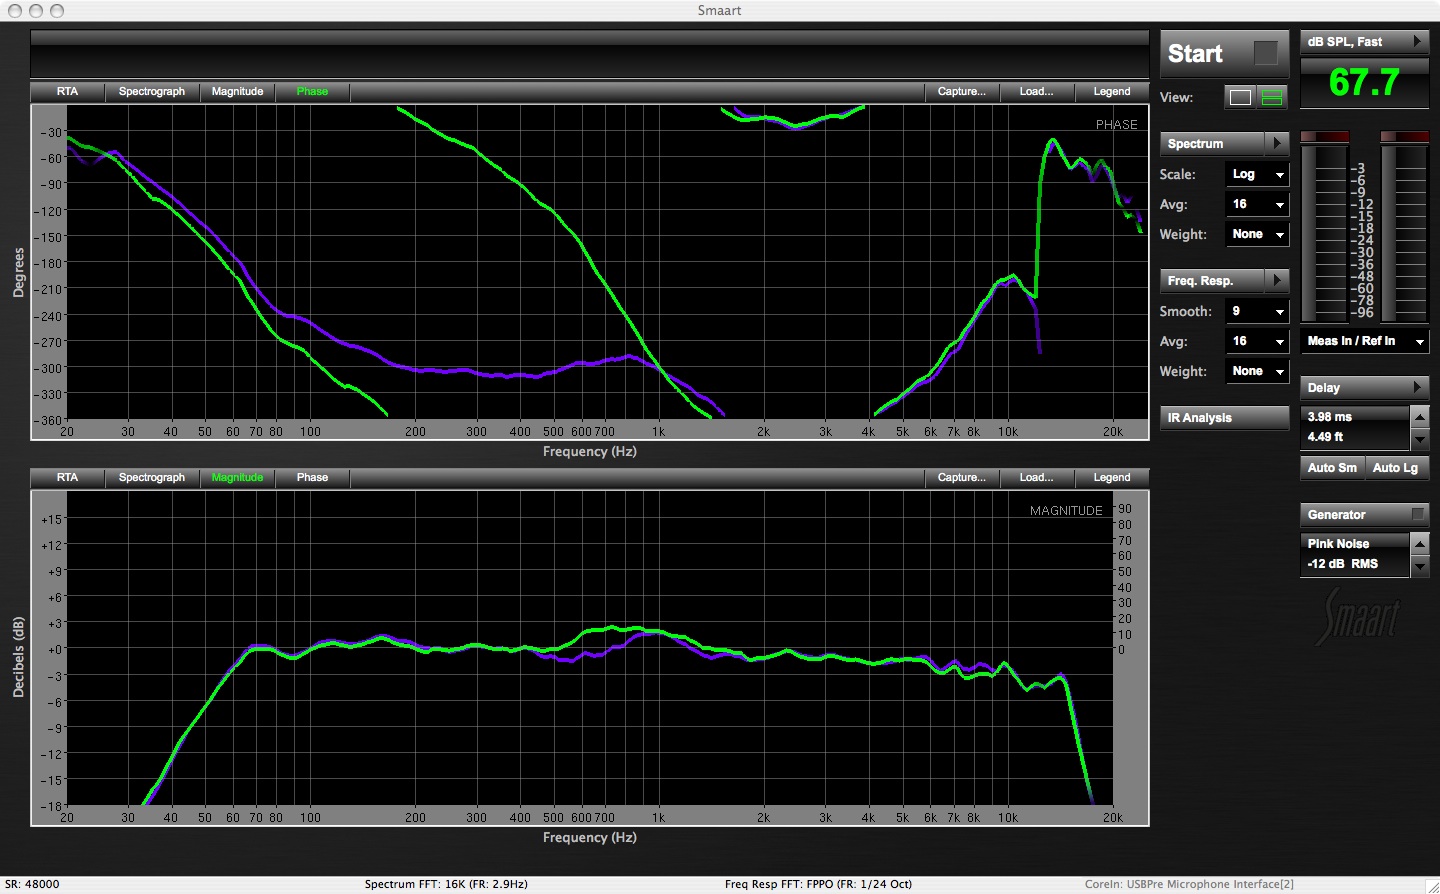Click the Start measurement indicator square
Viewport: 1440px width, 894px height.
(1265, 53)
